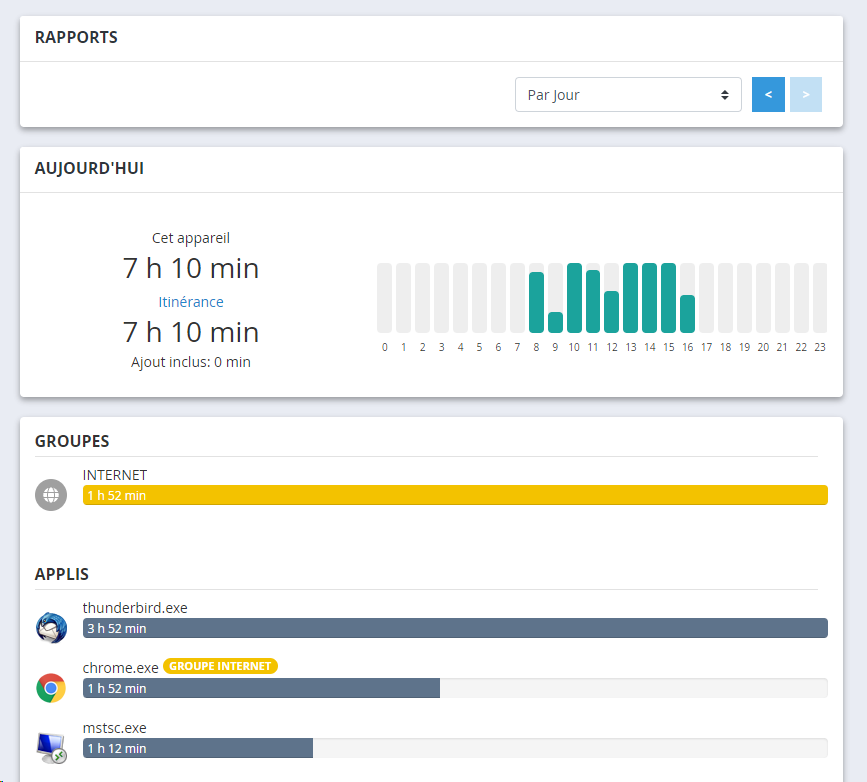Click the GROUPE INTERNET badge next to chrome.exe
867x782 pixels.
pyautogui.click(x=221, y=666)
